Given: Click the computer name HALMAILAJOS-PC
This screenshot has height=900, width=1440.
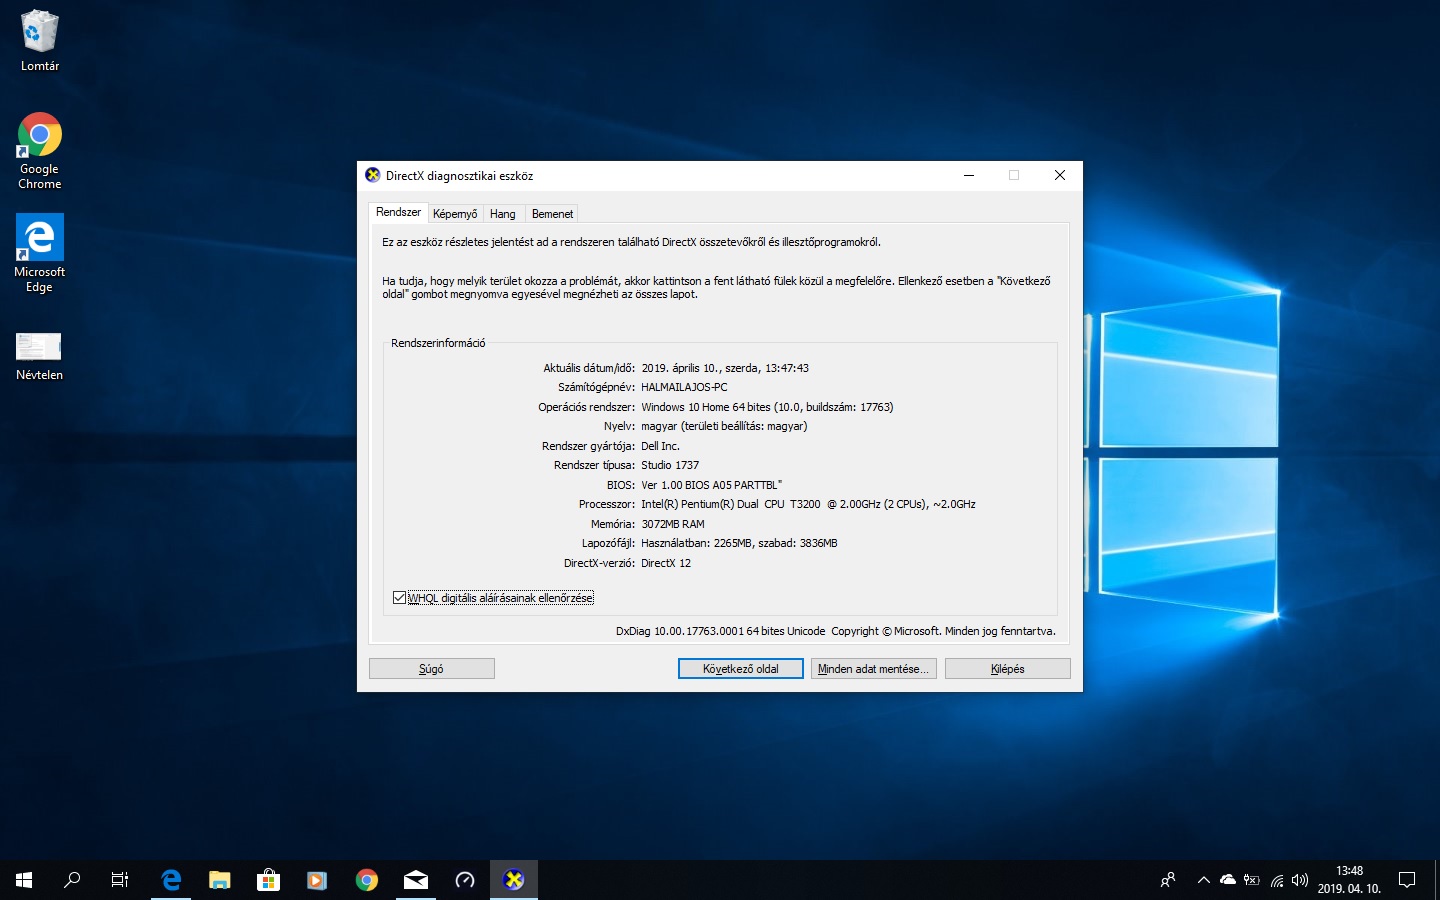Looking at the screenshot, I should coord(684,387).
